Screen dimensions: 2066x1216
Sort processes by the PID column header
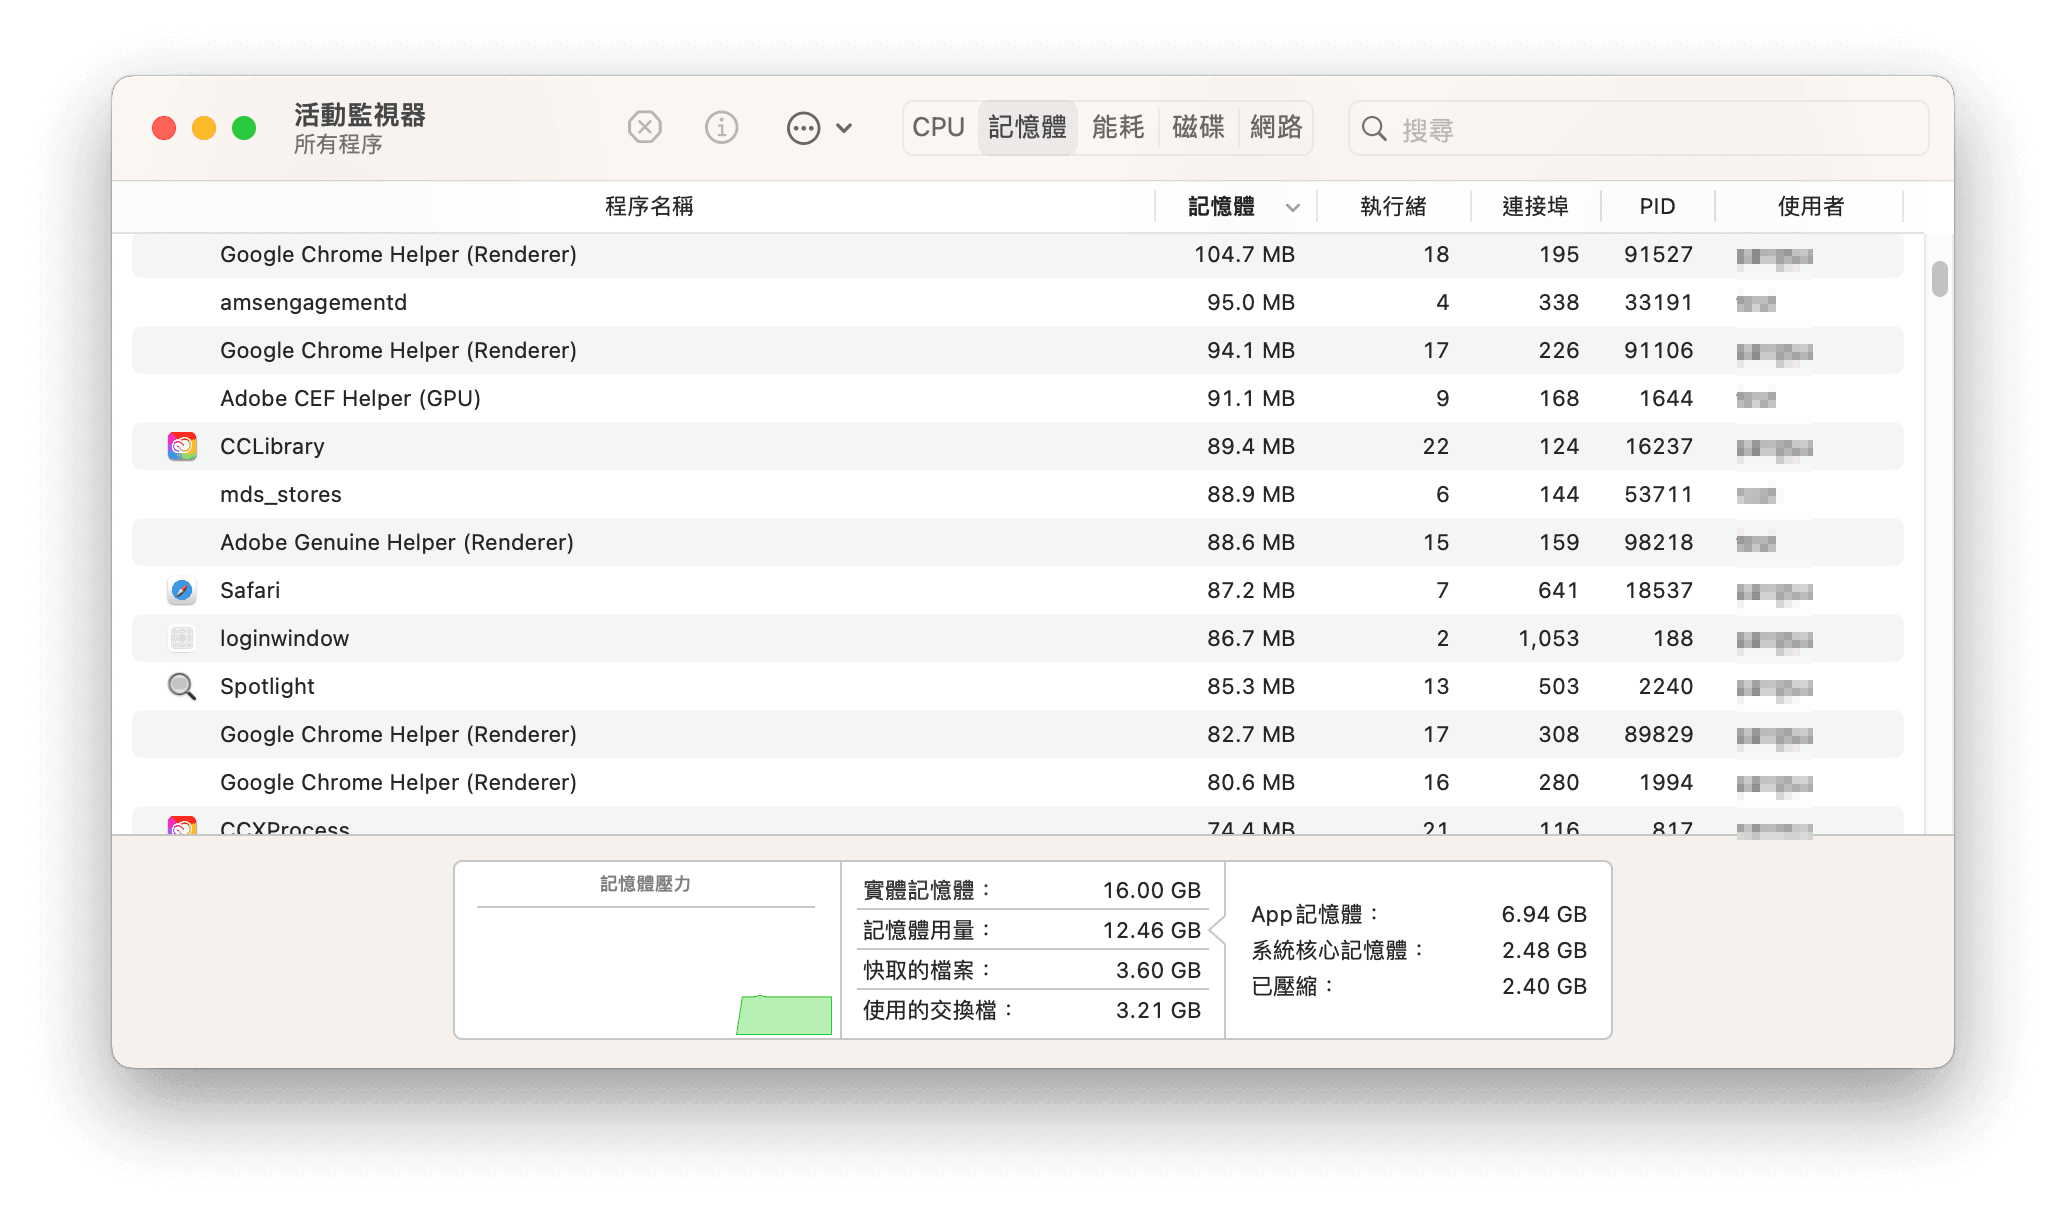coord(1656,206)
